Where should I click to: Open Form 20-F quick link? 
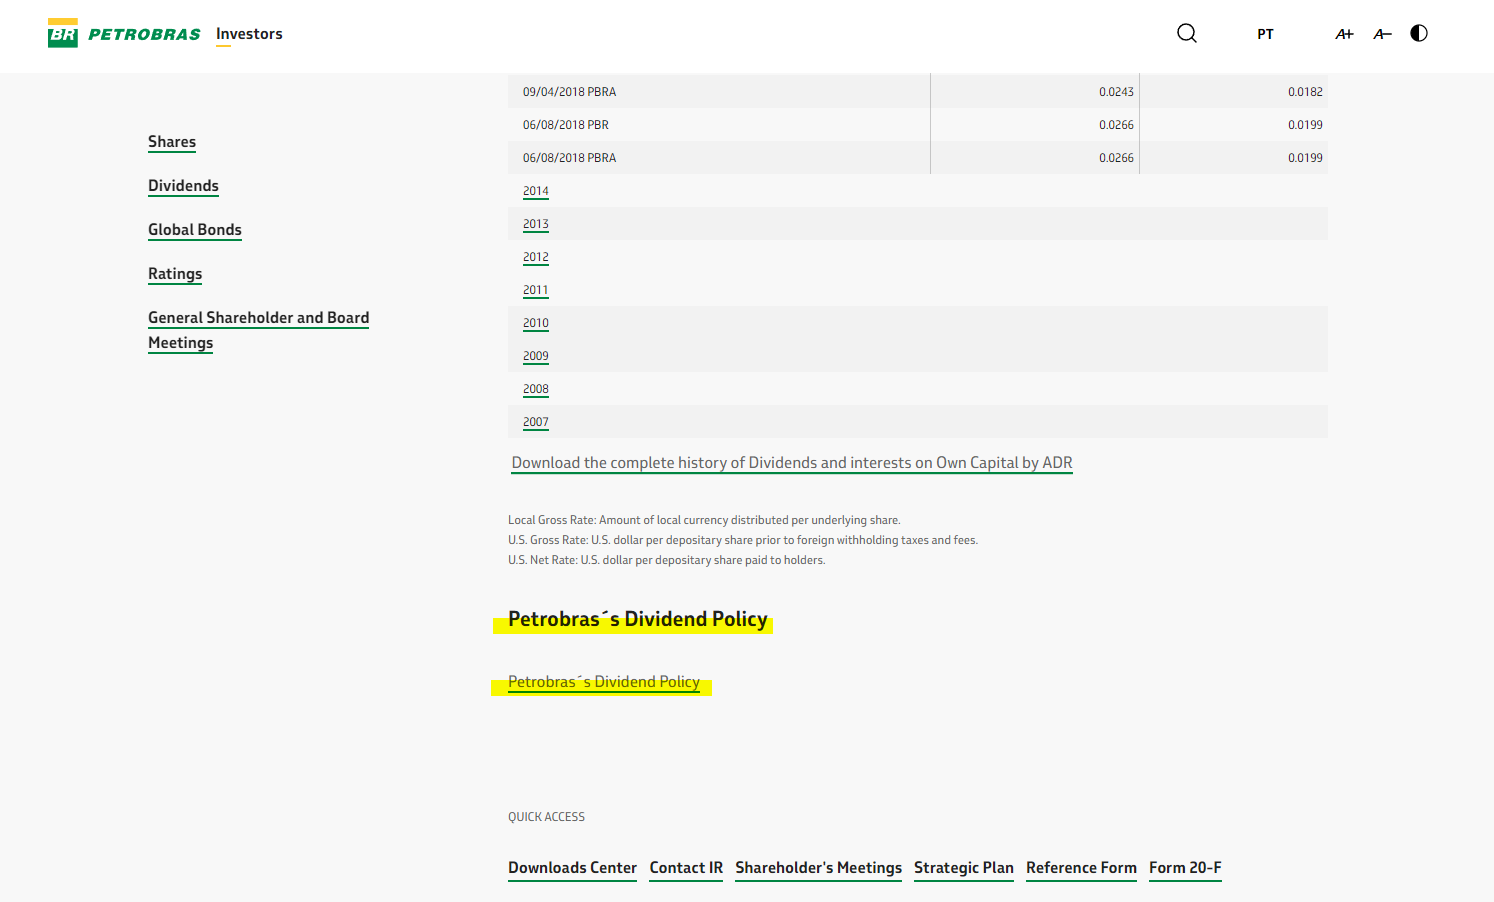point(1185,868)
